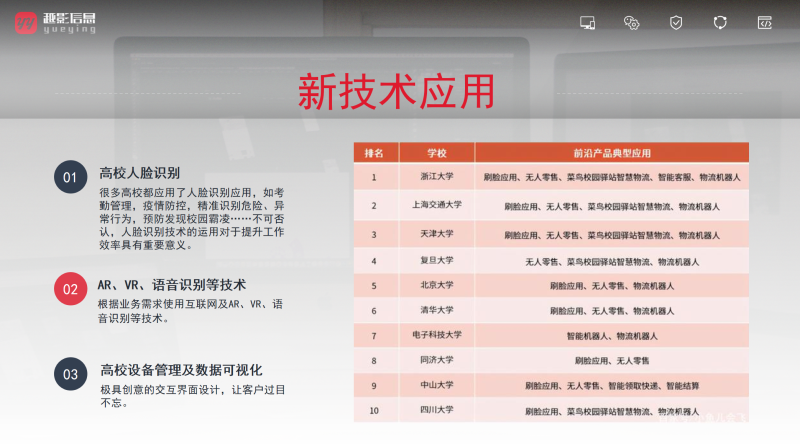This screenshot has width=800, height=447.
Task: Click the 03 numbered circle badge
Action: tap(70, 374)
